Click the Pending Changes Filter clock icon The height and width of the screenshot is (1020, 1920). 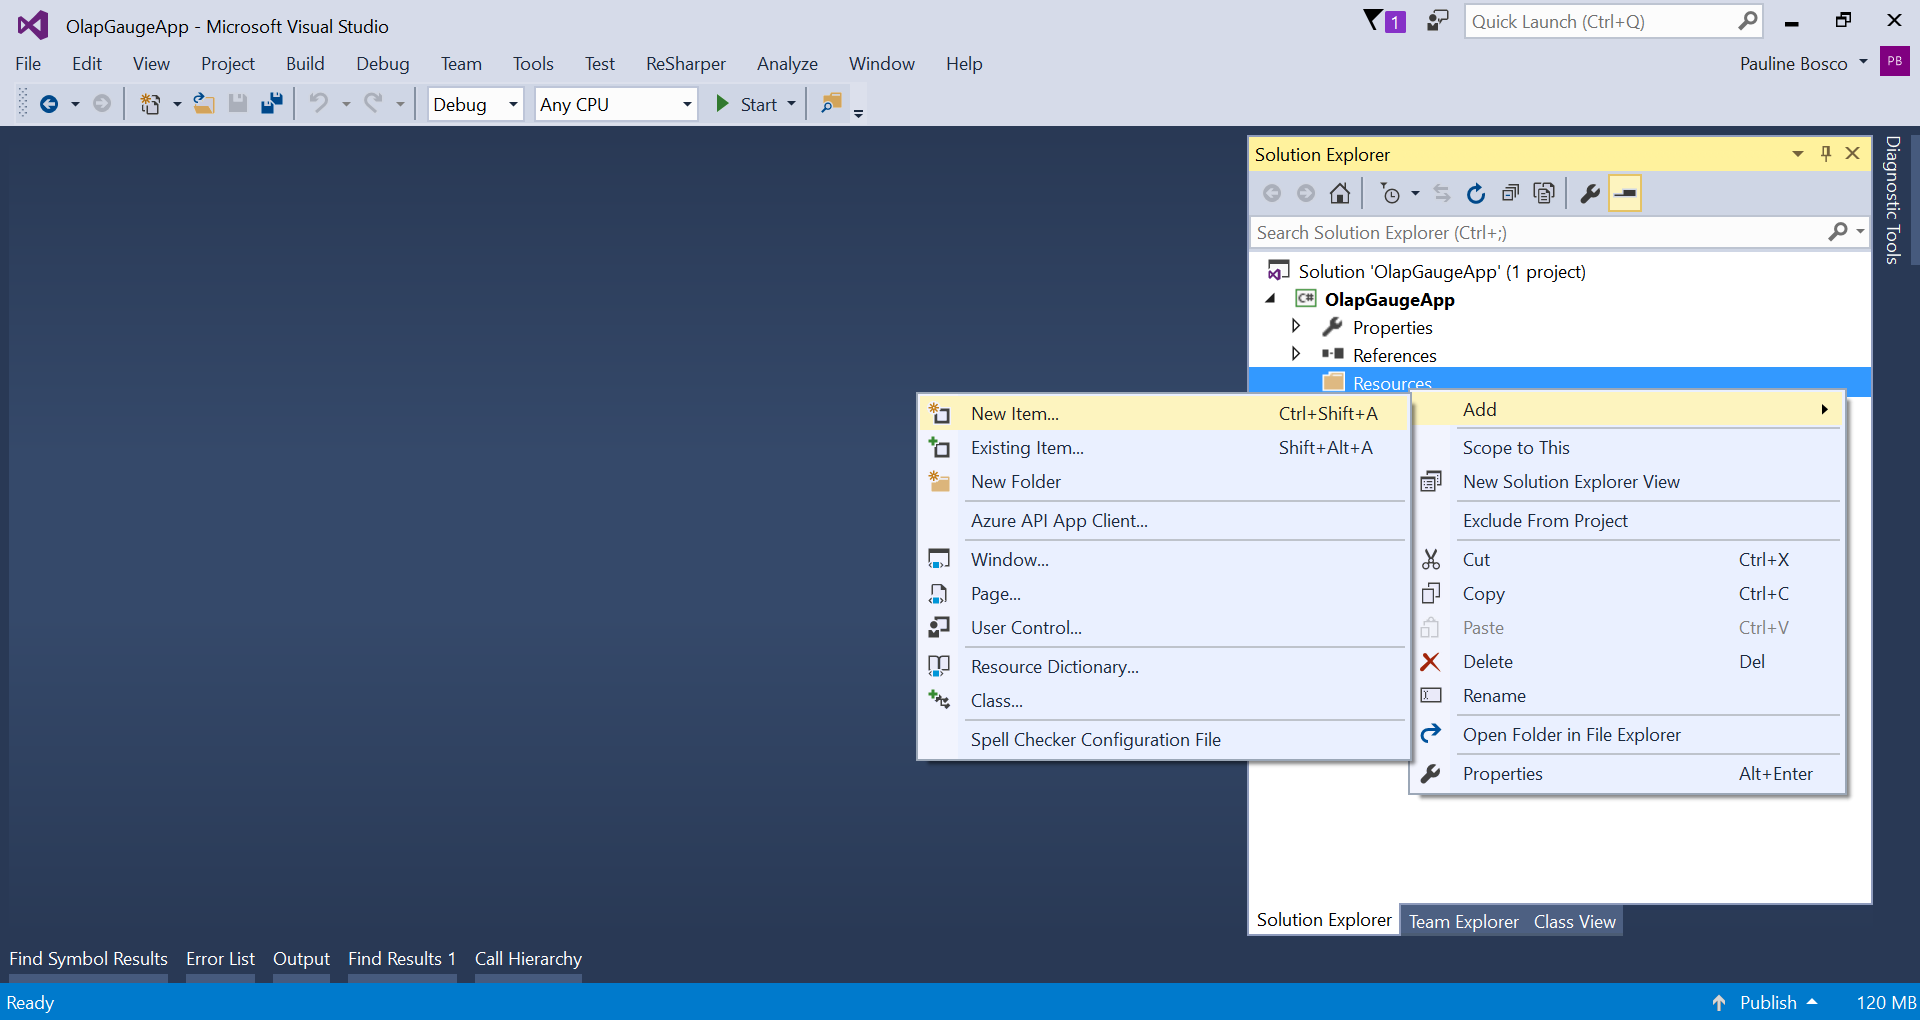pyautogui.click(x=1390, y=193)
